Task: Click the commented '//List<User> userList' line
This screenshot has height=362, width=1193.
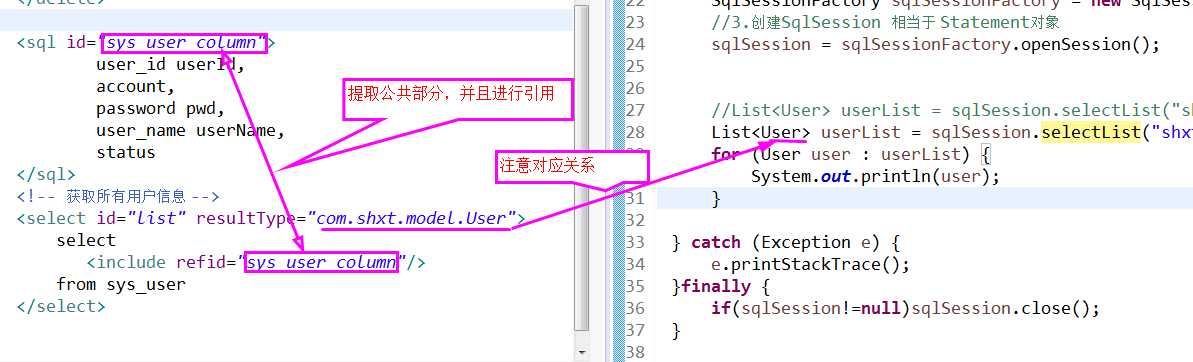Action: (951, 110)
